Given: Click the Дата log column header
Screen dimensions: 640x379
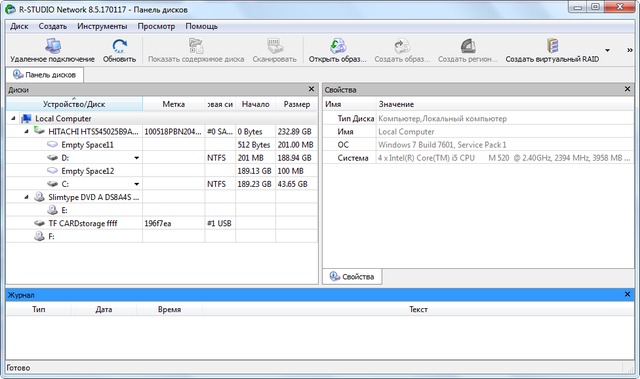Looking at the screenshot, I should point(104,309).
